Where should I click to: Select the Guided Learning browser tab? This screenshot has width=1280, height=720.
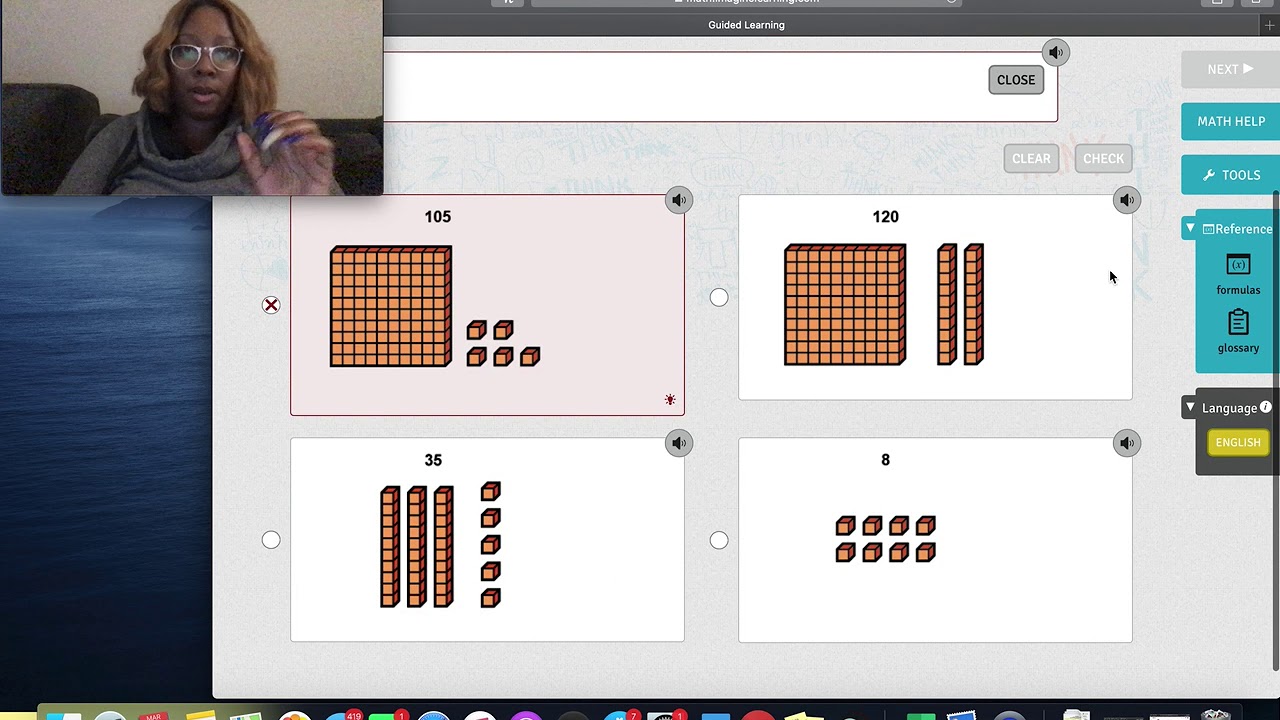pos(746,25)
